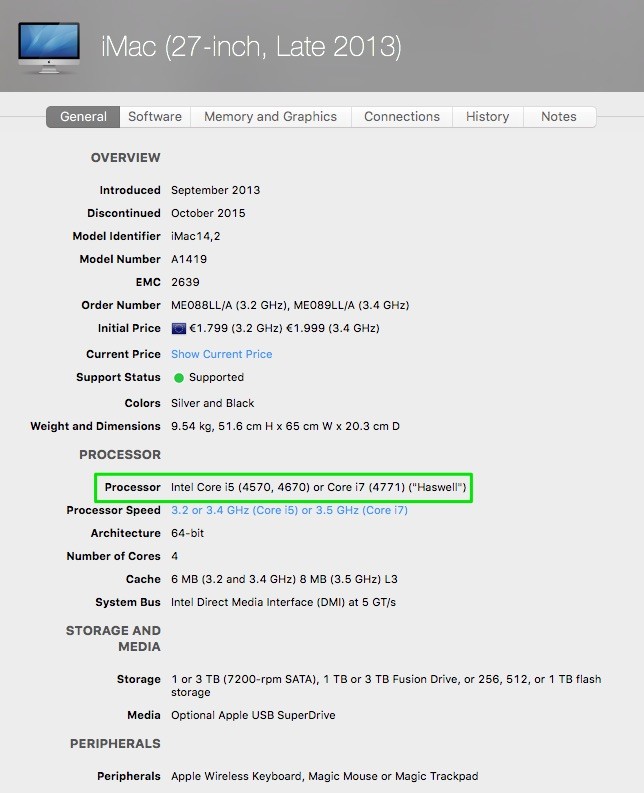The width and height of the screenshot is (644, 793).
Task: Click the initial price €1.799 text
Action: [x=284, y=328]
